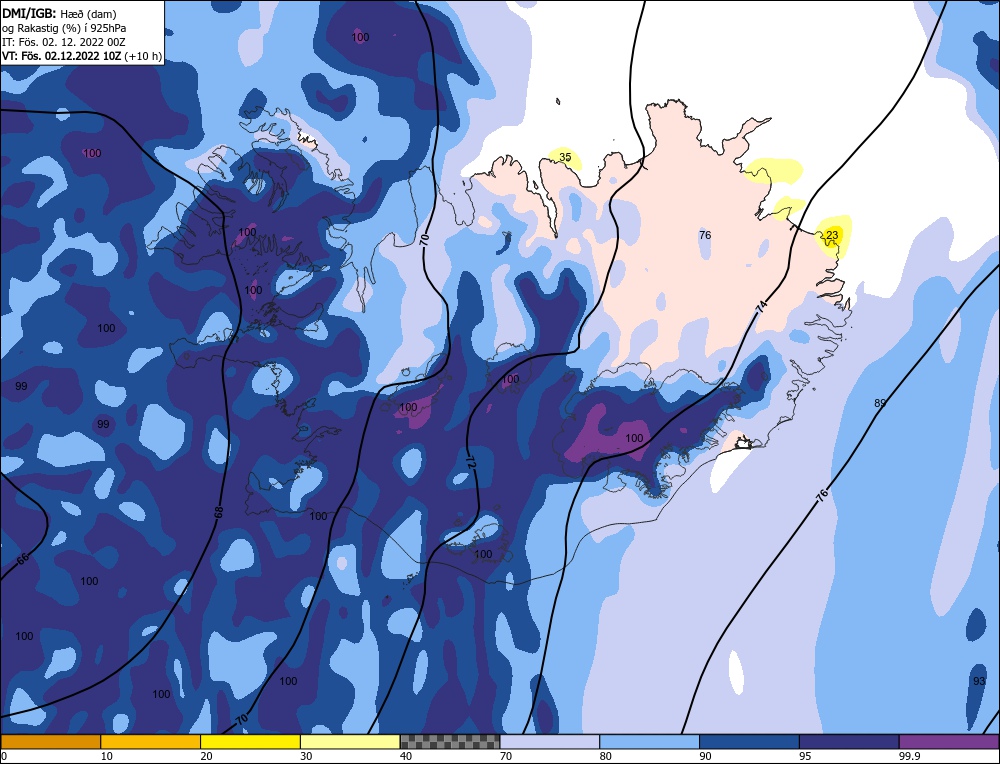This screenshot has width=1000, height=764.
Task: Click the legend tick label '80'
Action: pyautogui.click(x=605, y=756)
